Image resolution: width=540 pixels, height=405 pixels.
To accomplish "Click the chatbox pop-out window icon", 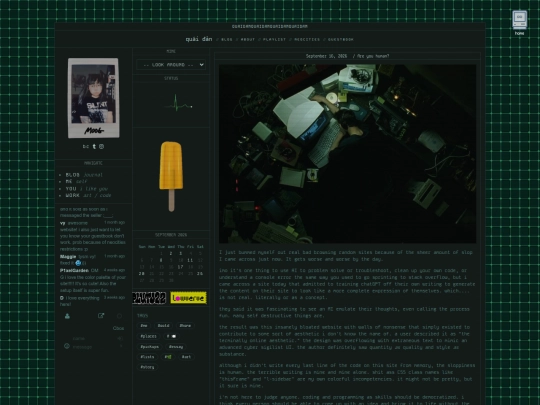I will (x=101, y=316).
